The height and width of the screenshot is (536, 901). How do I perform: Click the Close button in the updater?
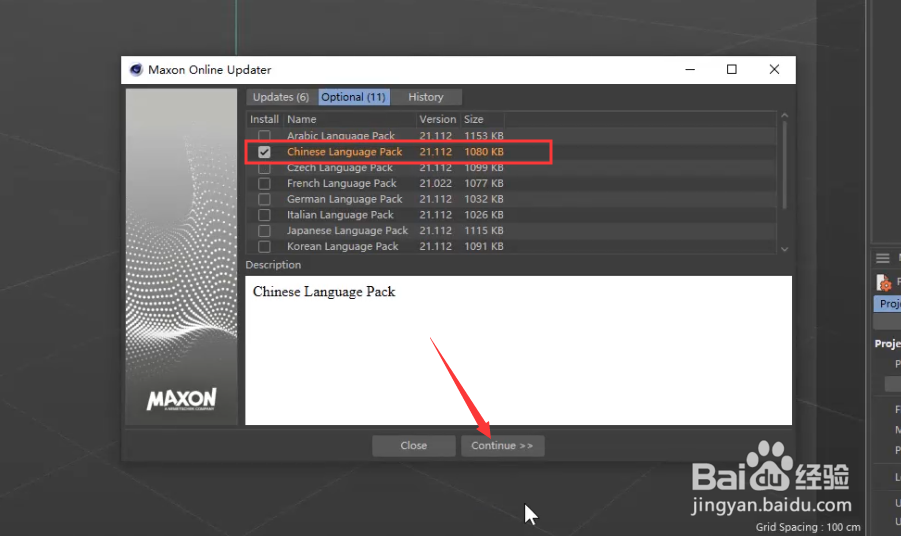tap(414, 446)
